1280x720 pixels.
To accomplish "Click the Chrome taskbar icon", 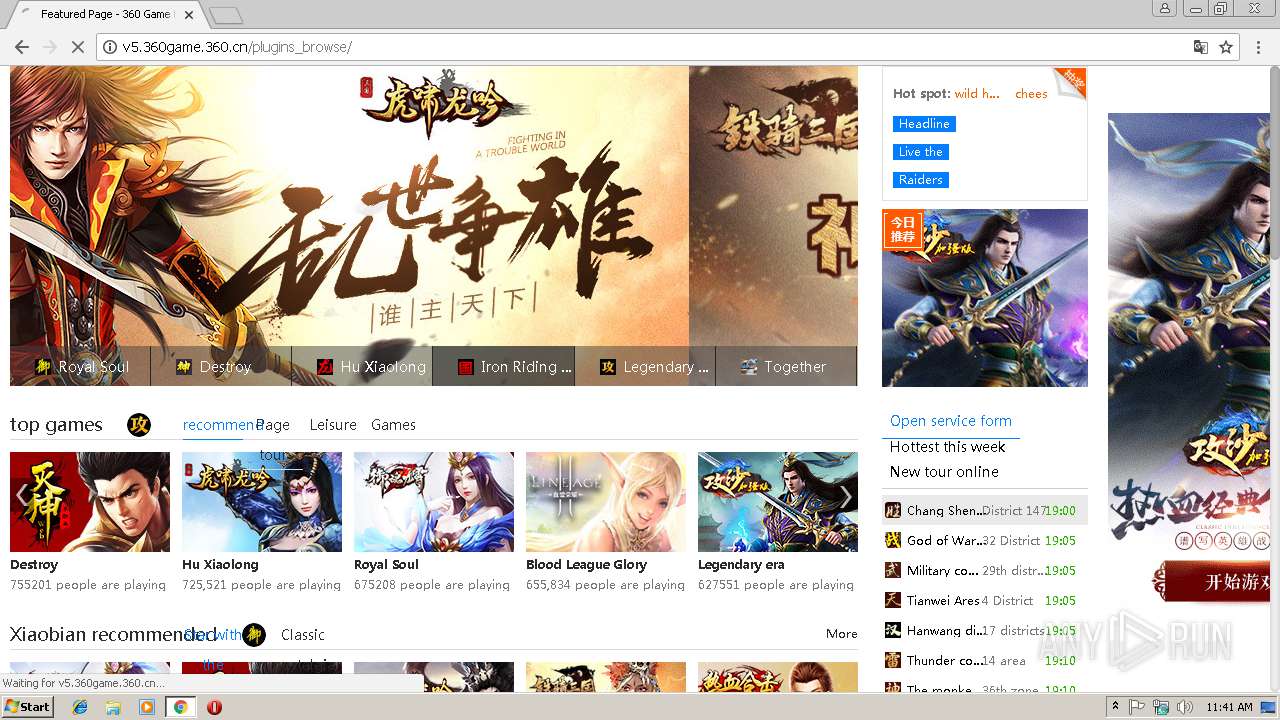I will 180,707.
